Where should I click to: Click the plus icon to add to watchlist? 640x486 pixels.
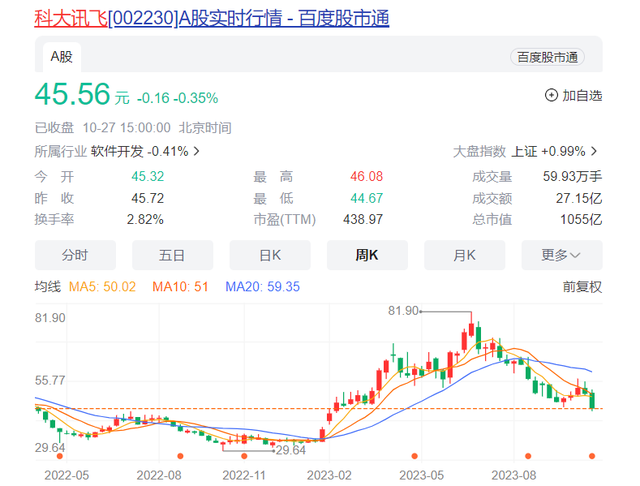pos(551,95)
